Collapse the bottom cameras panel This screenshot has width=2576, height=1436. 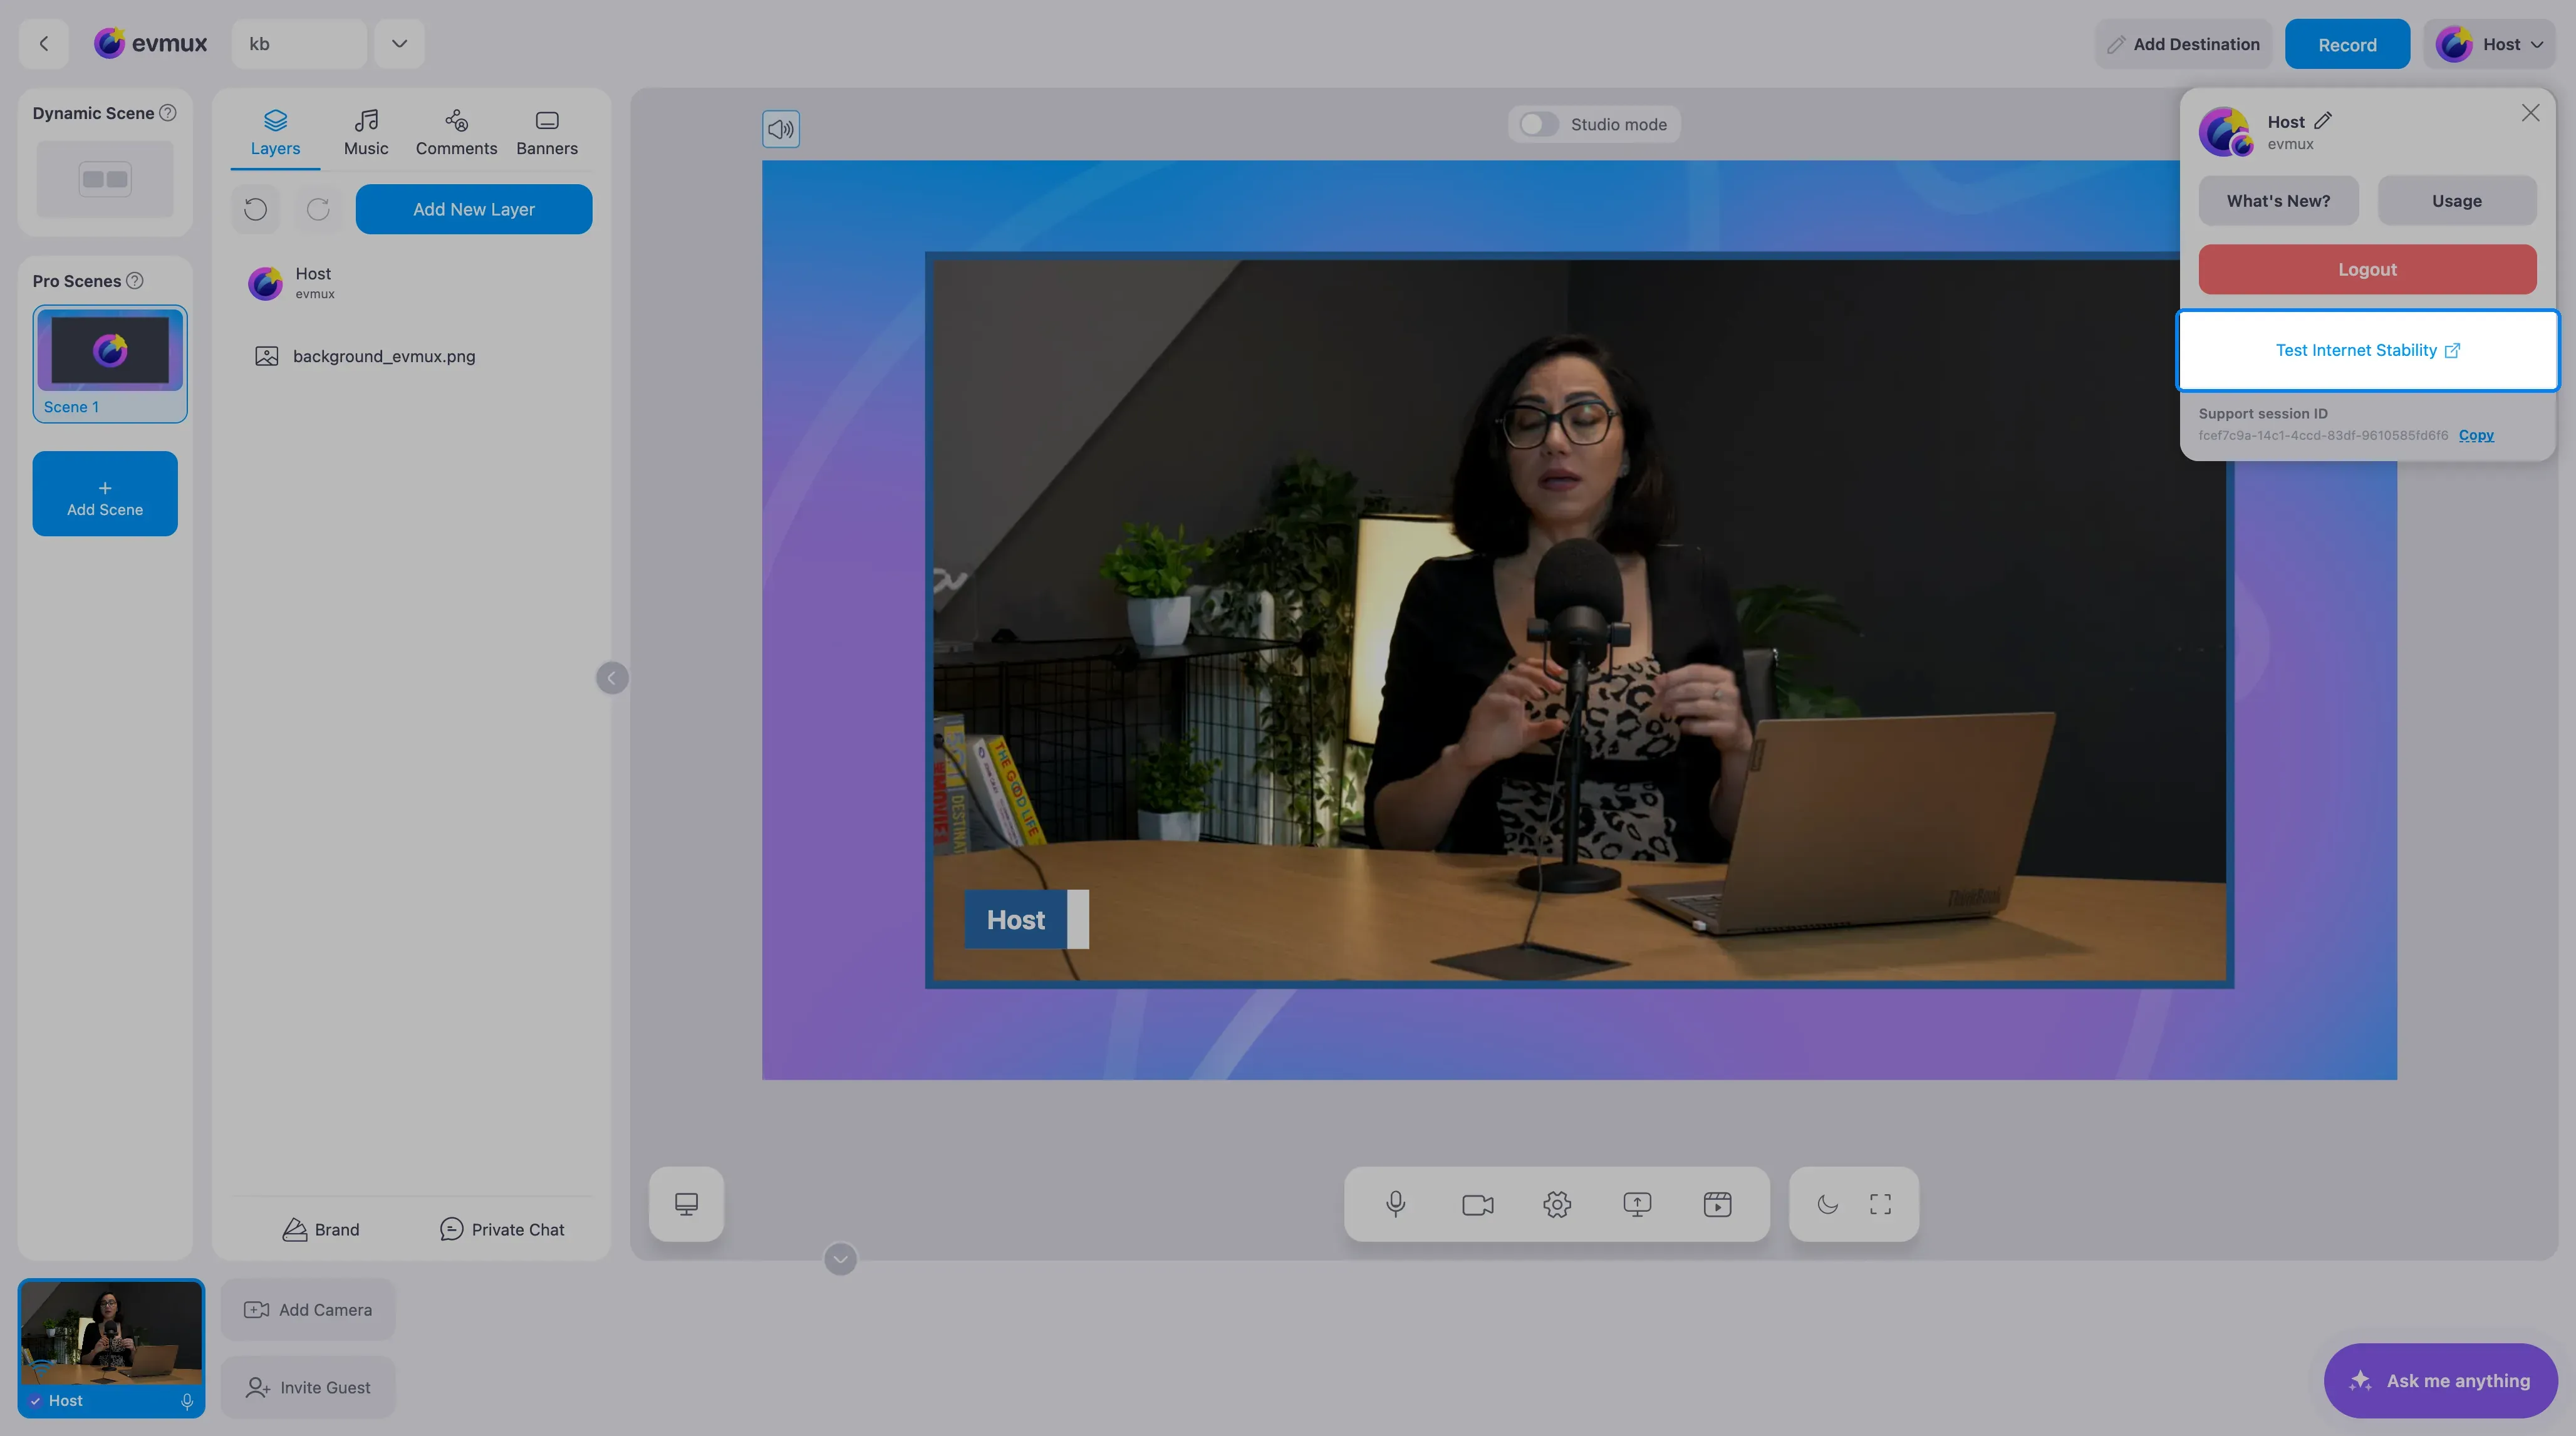coord(840,1259)
